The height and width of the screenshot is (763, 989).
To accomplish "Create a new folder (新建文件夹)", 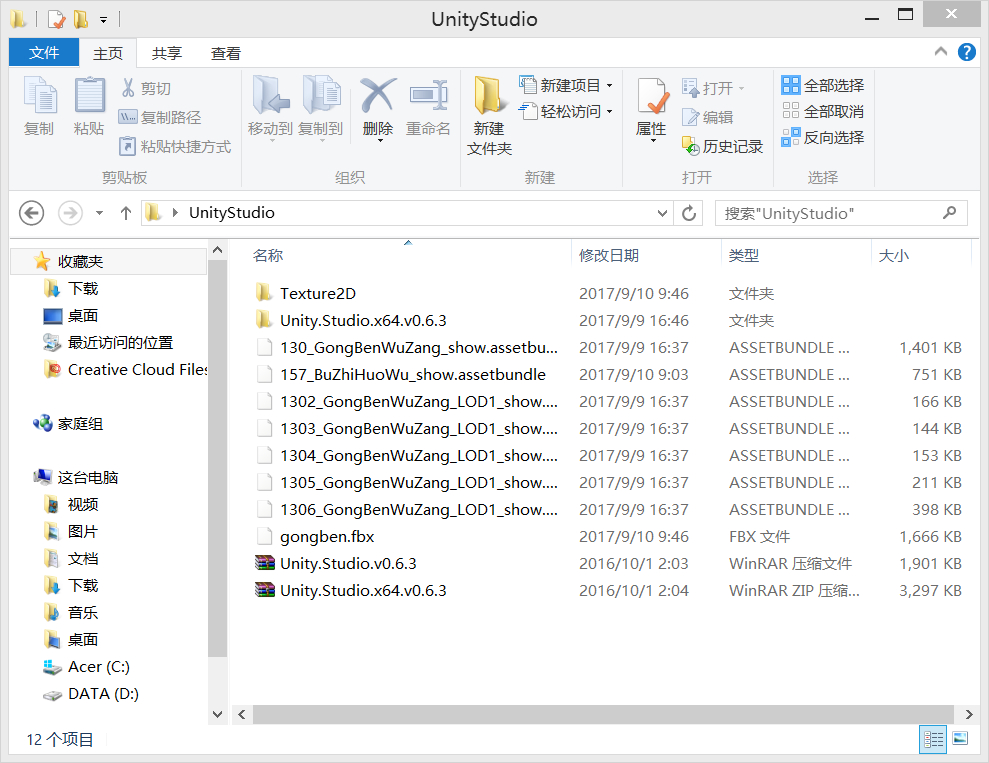I will pos(489,115).
